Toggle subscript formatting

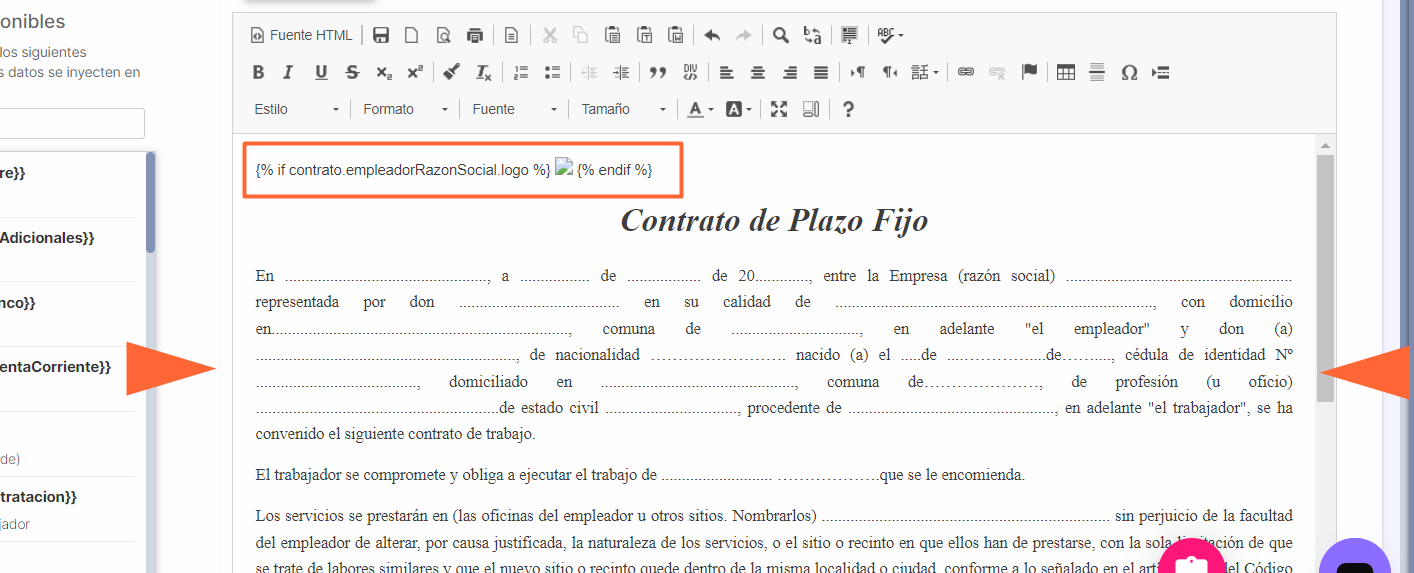(x=384, y=72)
